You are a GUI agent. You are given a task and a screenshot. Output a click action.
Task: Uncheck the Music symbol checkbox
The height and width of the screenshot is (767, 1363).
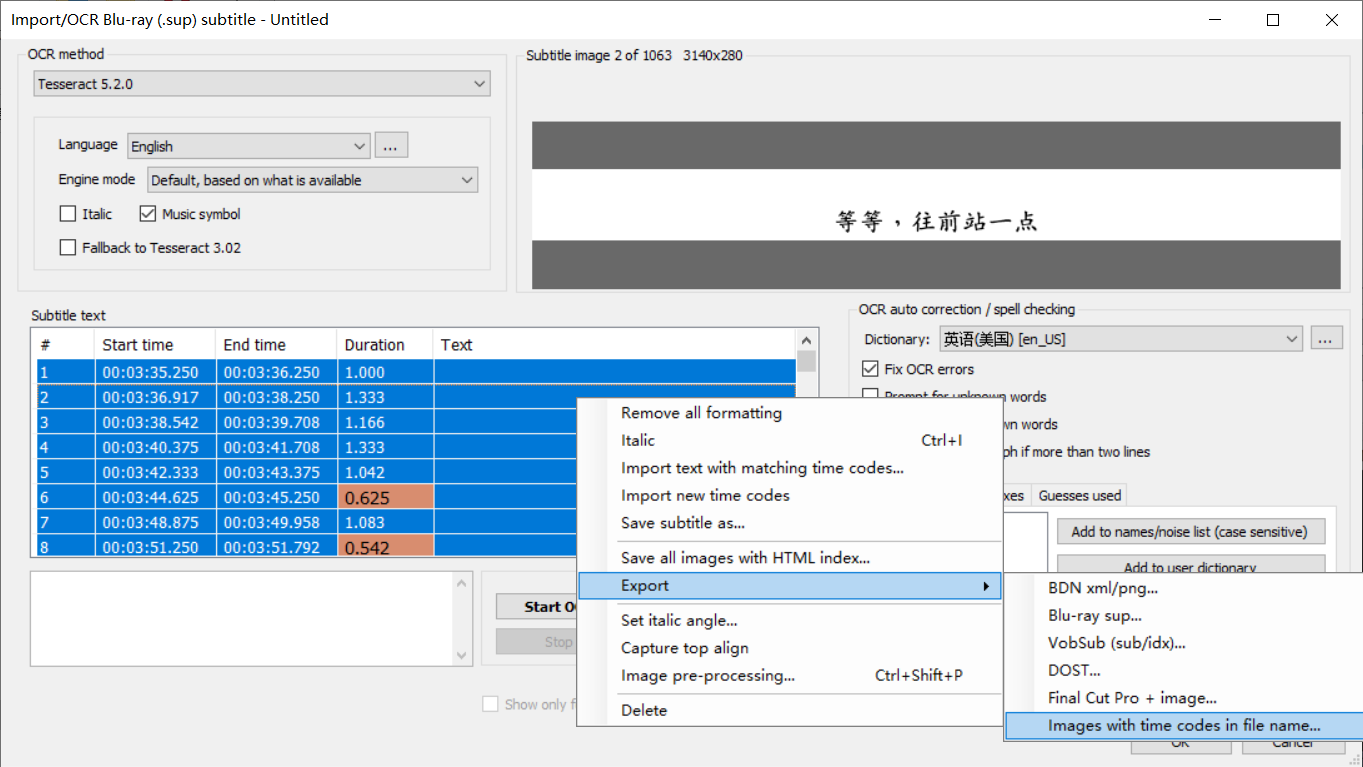coord(148,213)
